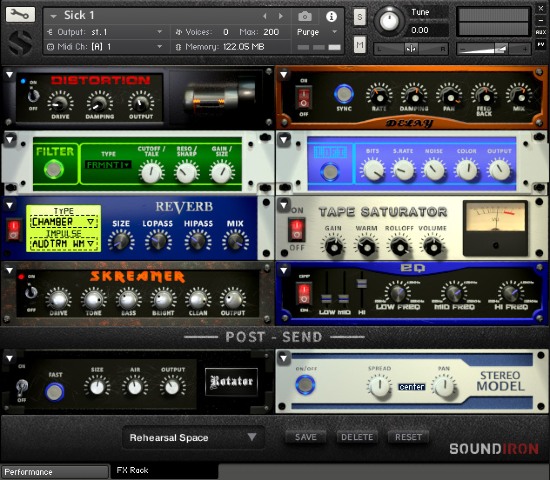Click the Reverb Mix knob
550x480 pixels.
[235, 241]
